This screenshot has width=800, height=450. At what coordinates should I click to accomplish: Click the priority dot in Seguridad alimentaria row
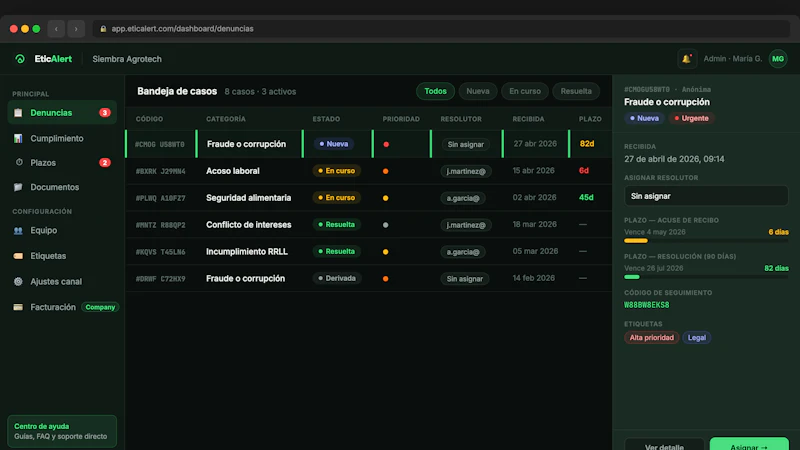[386, 198]
